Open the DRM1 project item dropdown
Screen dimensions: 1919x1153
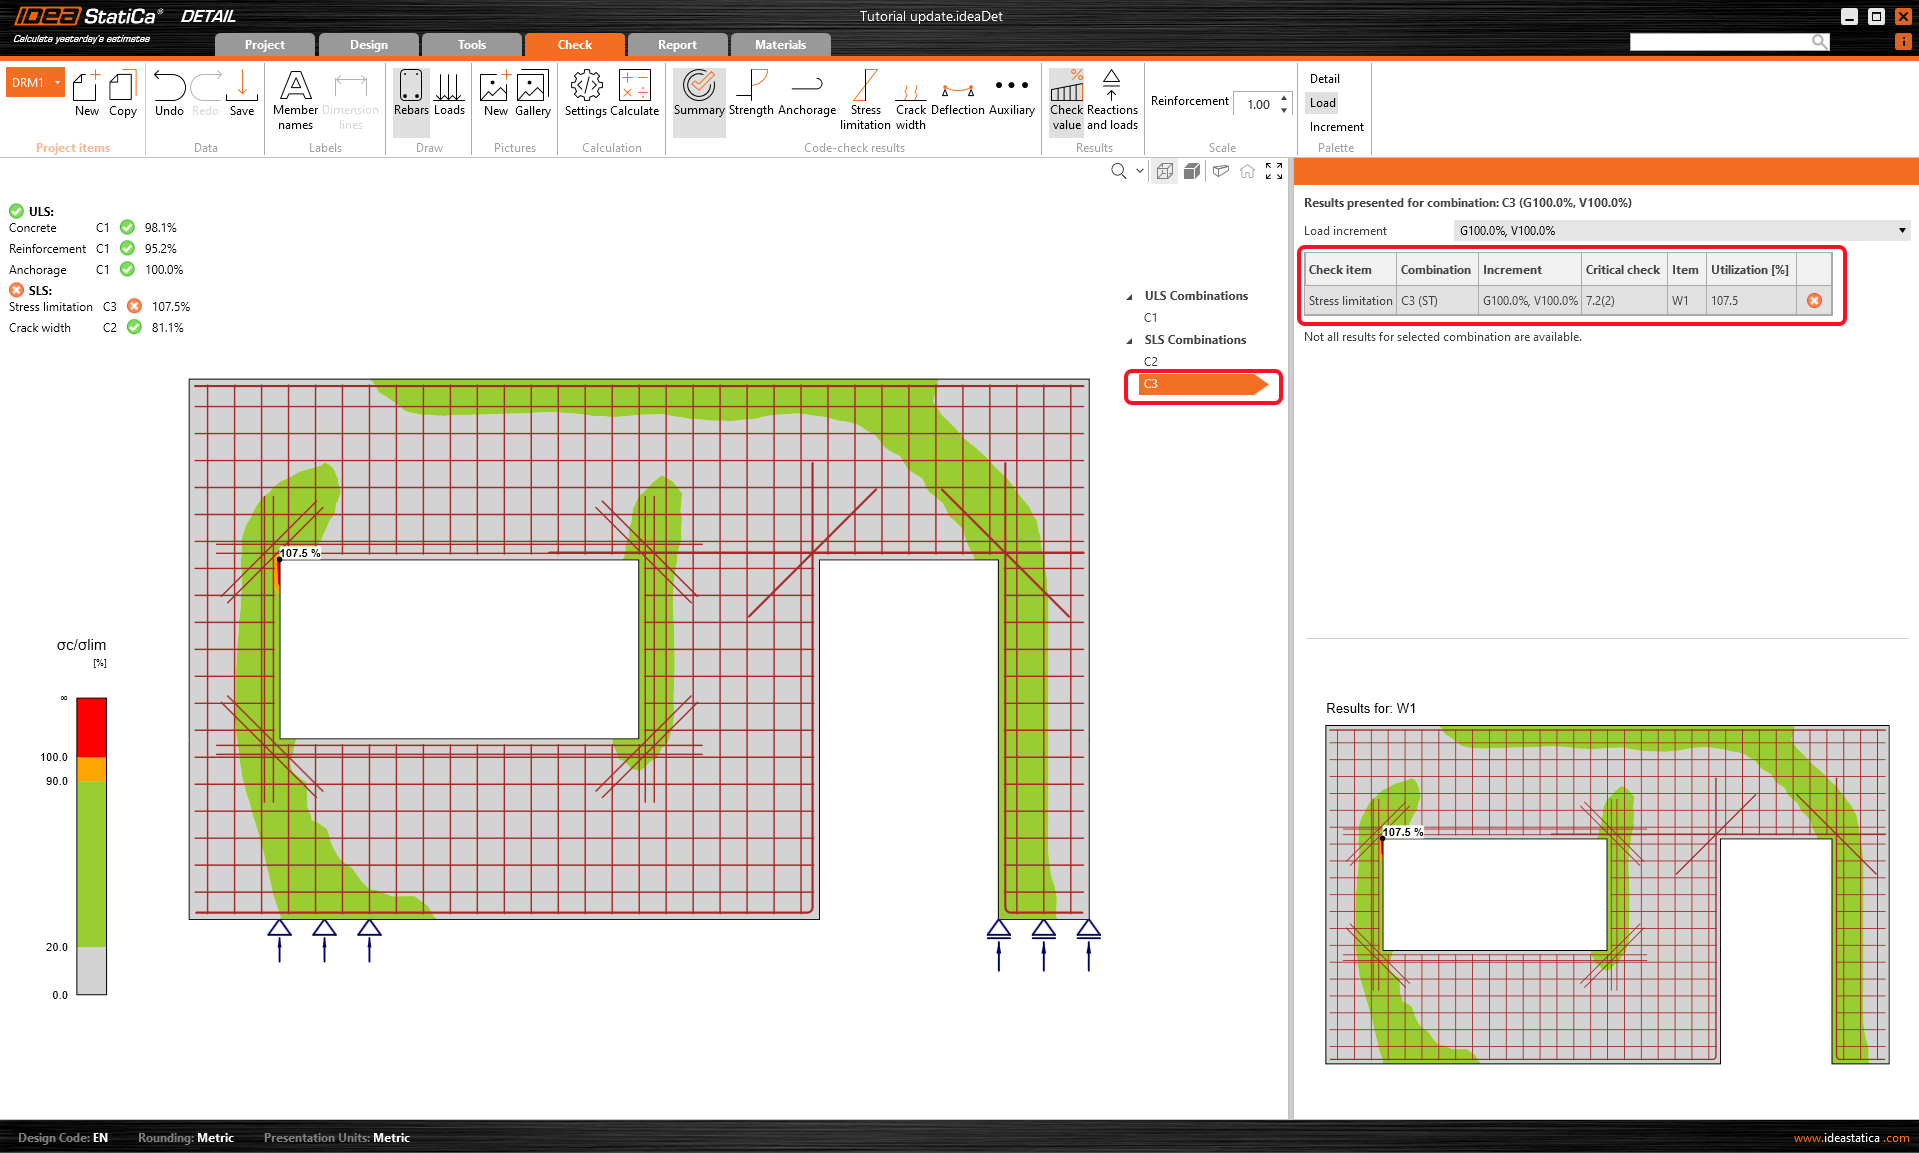tap(57, 83)
